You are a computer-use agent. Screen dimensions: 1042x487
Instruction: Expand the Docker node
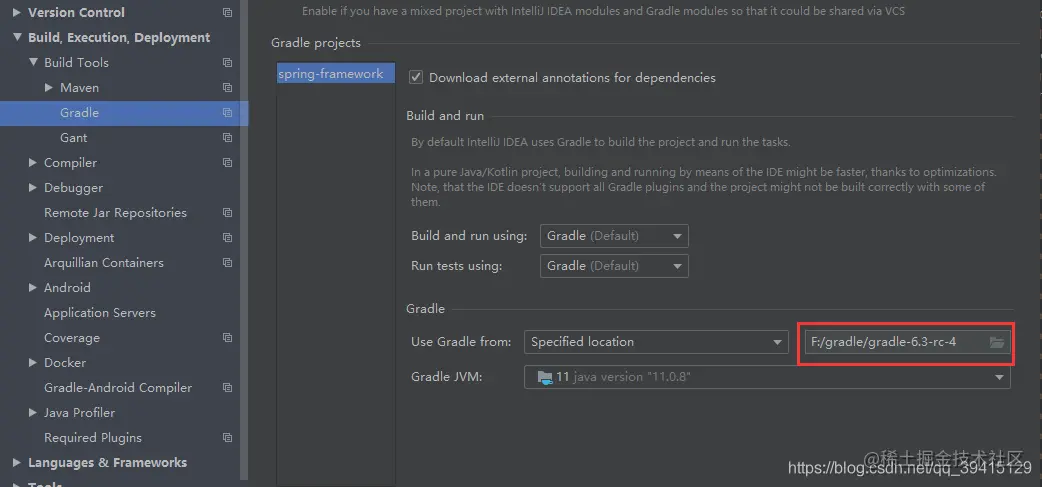tap(33, 363)
